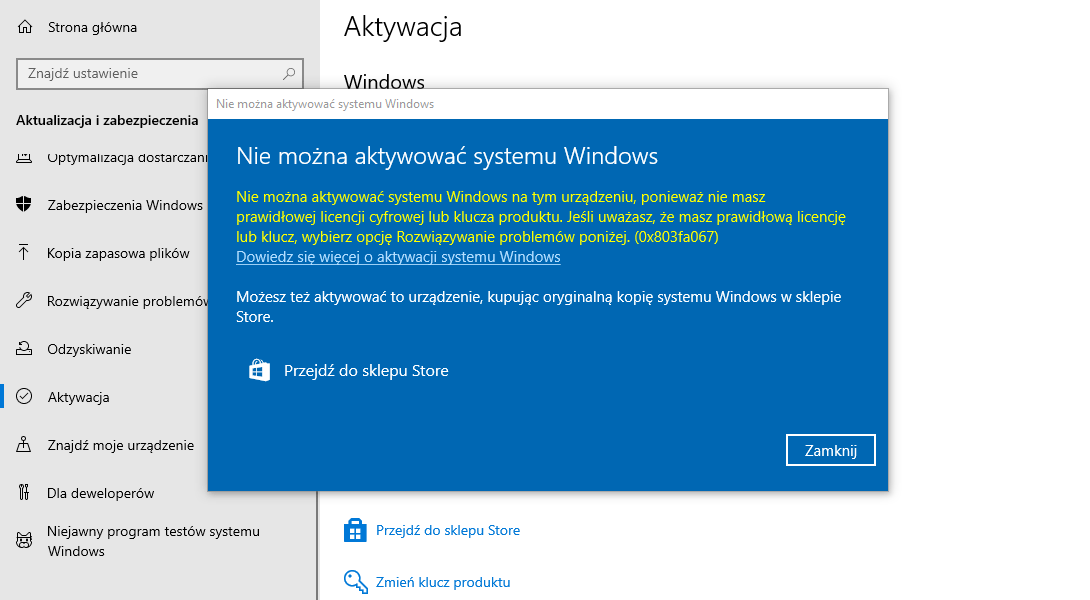Click Przejdź do sklepu Store below the dialog

click(x=448, y=530)
